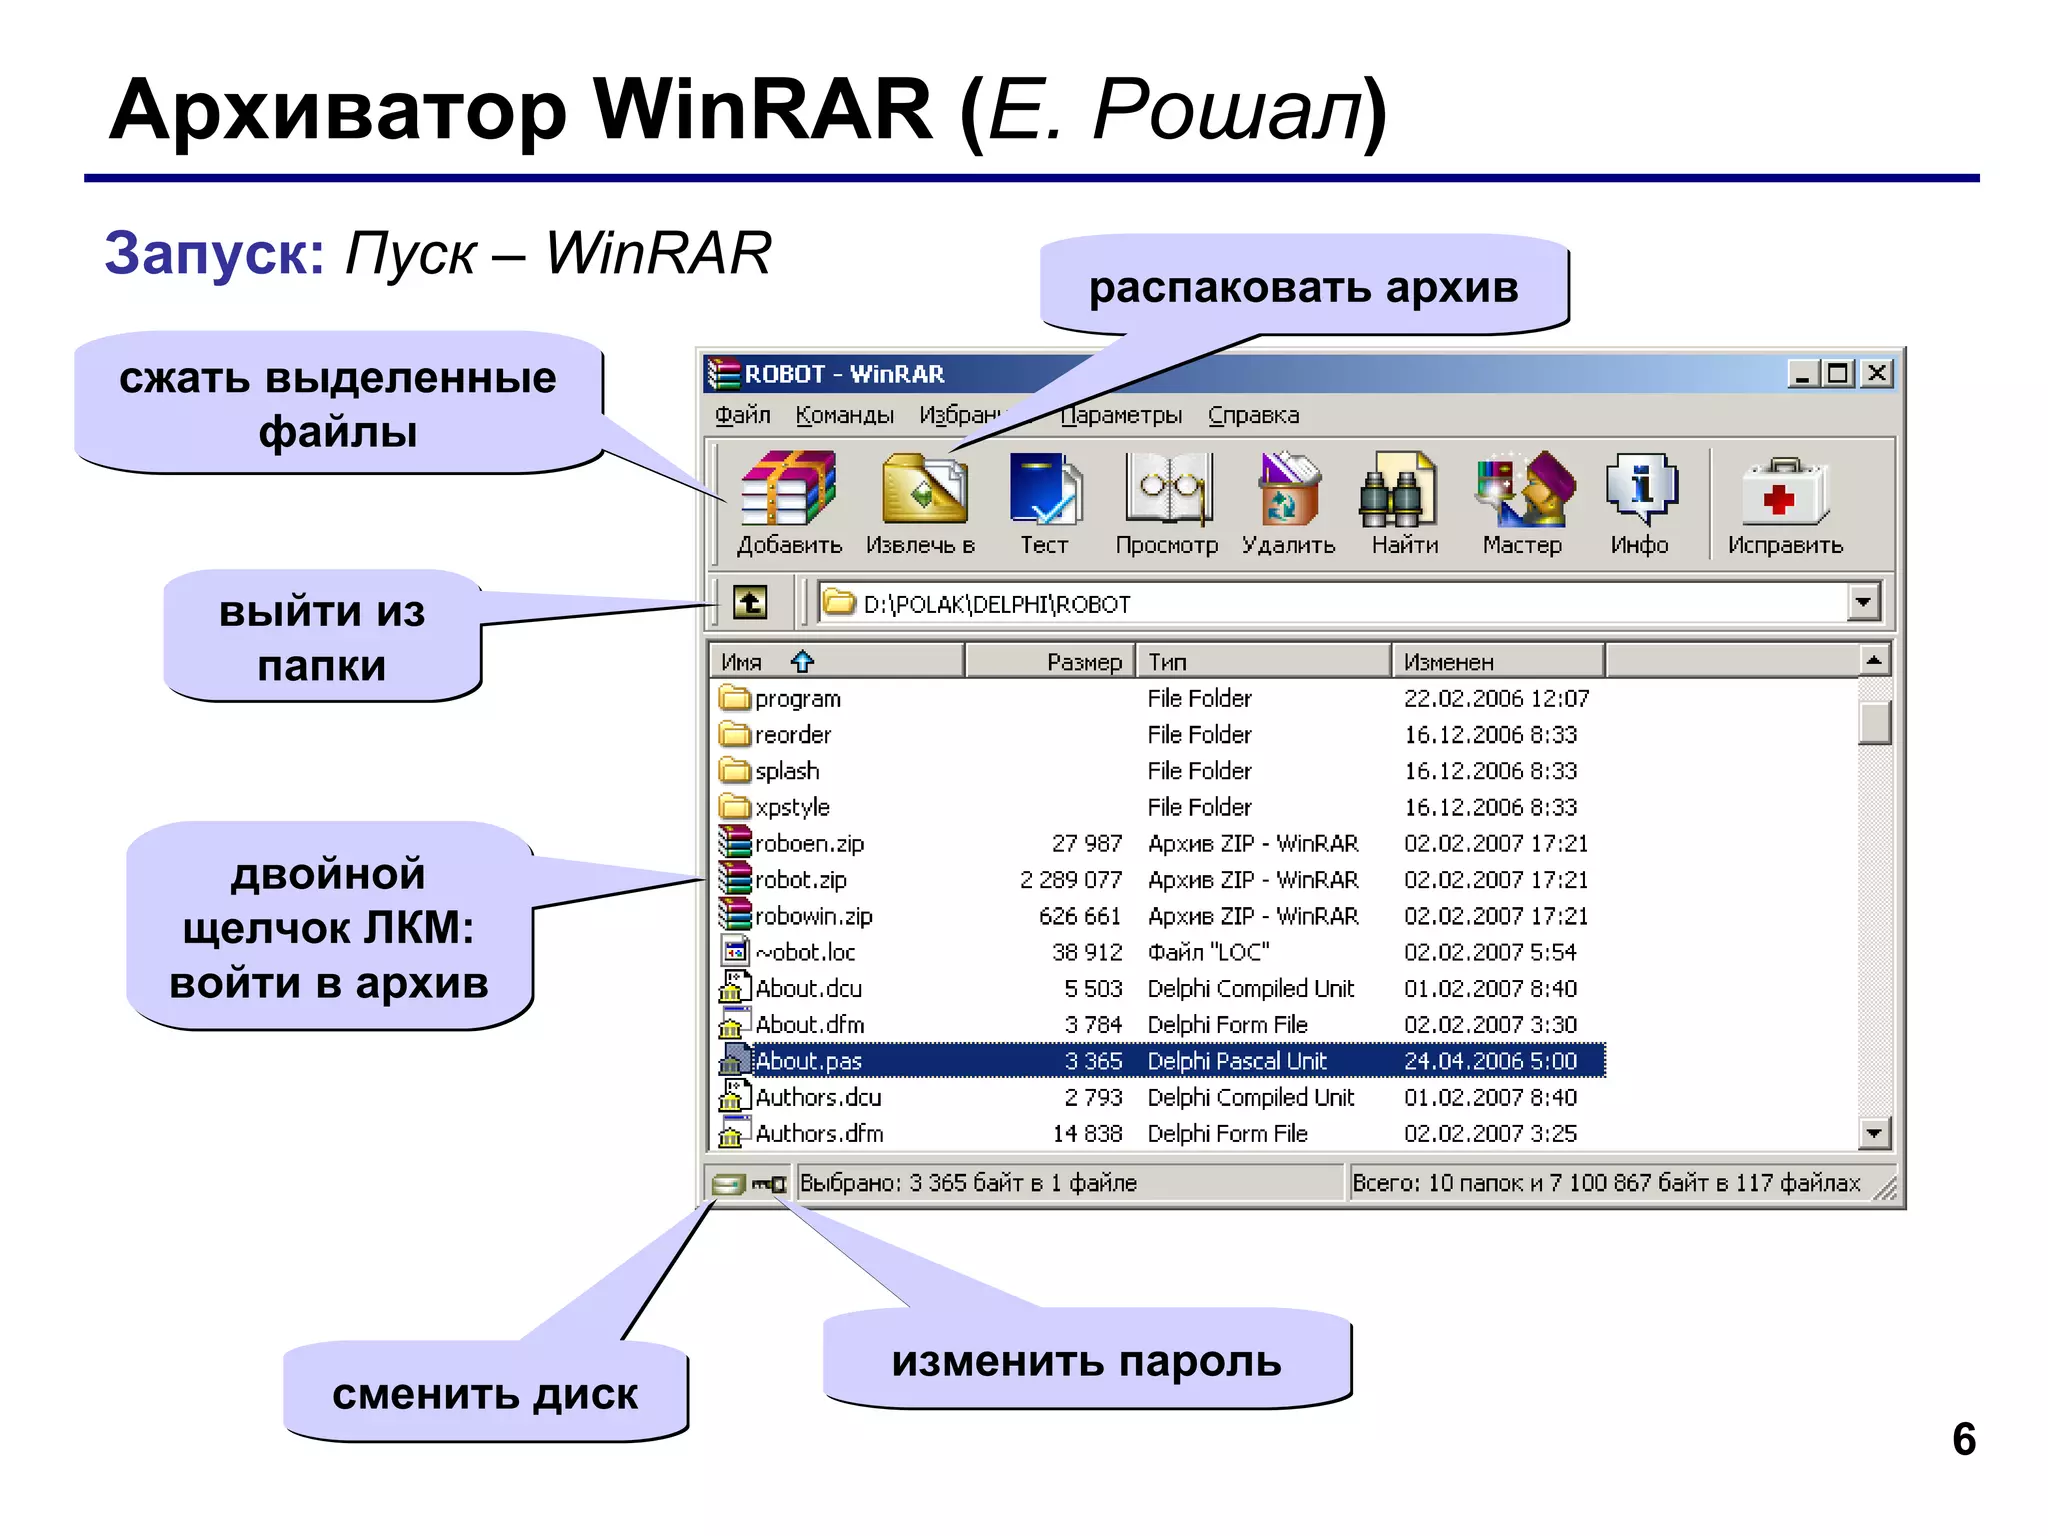Select the robot.zip archive icon
The image size is (2048, 1536).
(x=734, y=879)
